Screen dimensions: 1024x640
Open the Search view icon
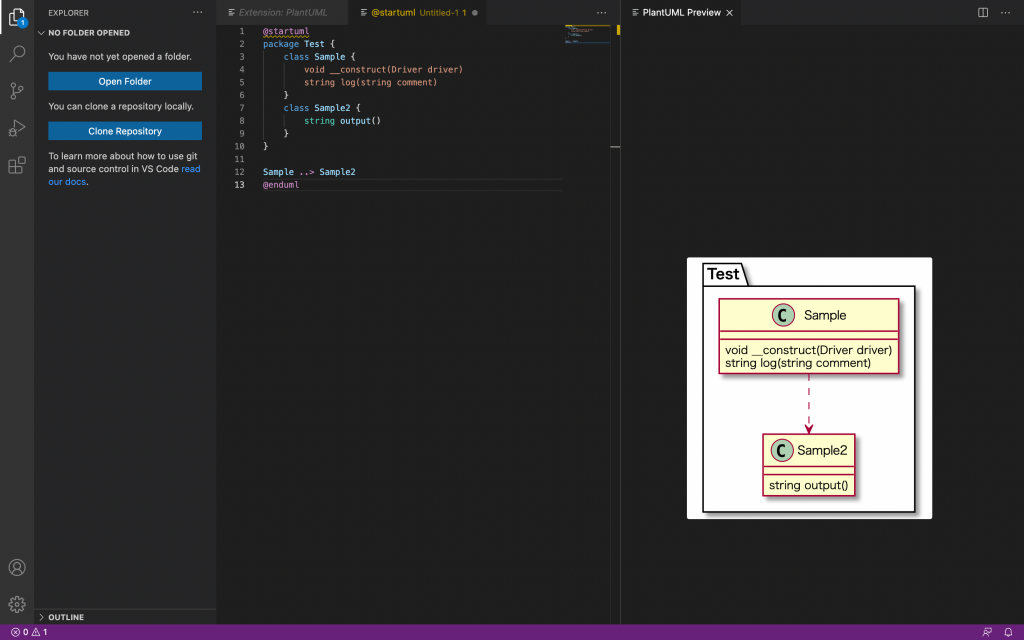tap(16, 54)
